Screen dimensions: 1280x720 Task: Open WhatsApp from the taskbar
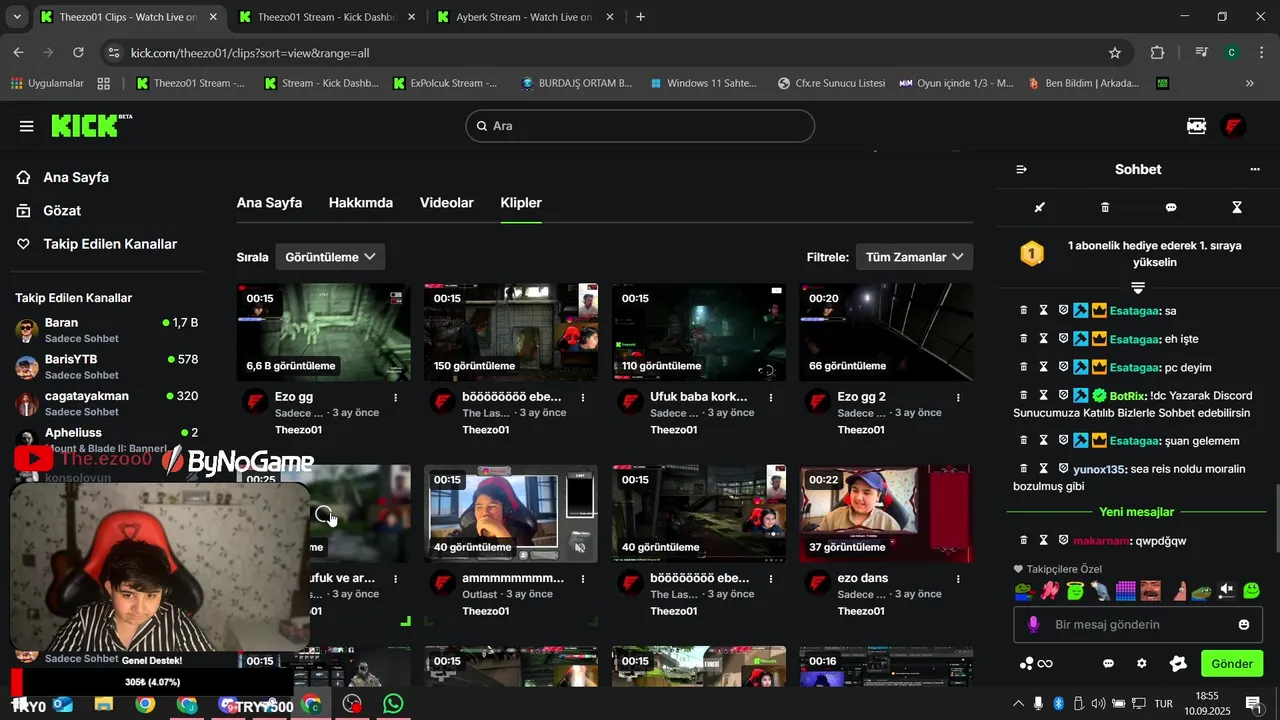coord(393,704)
